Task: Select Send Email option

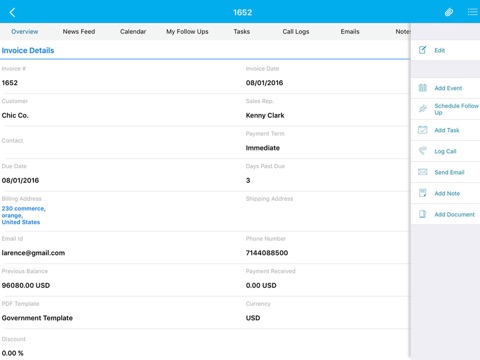Action: point(445,172)
